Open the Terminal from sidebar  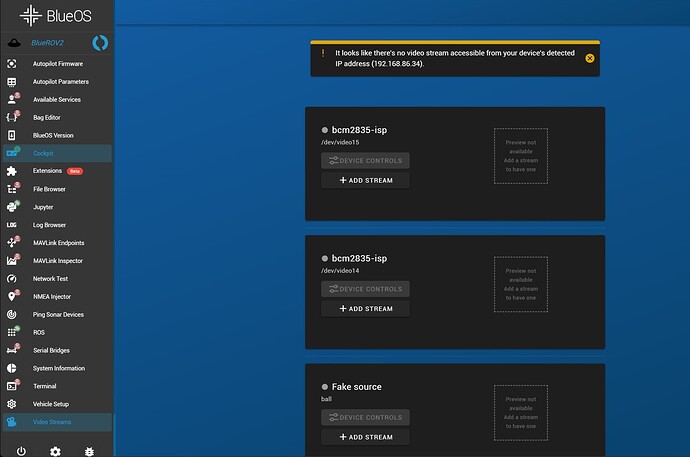click(45, 386)
